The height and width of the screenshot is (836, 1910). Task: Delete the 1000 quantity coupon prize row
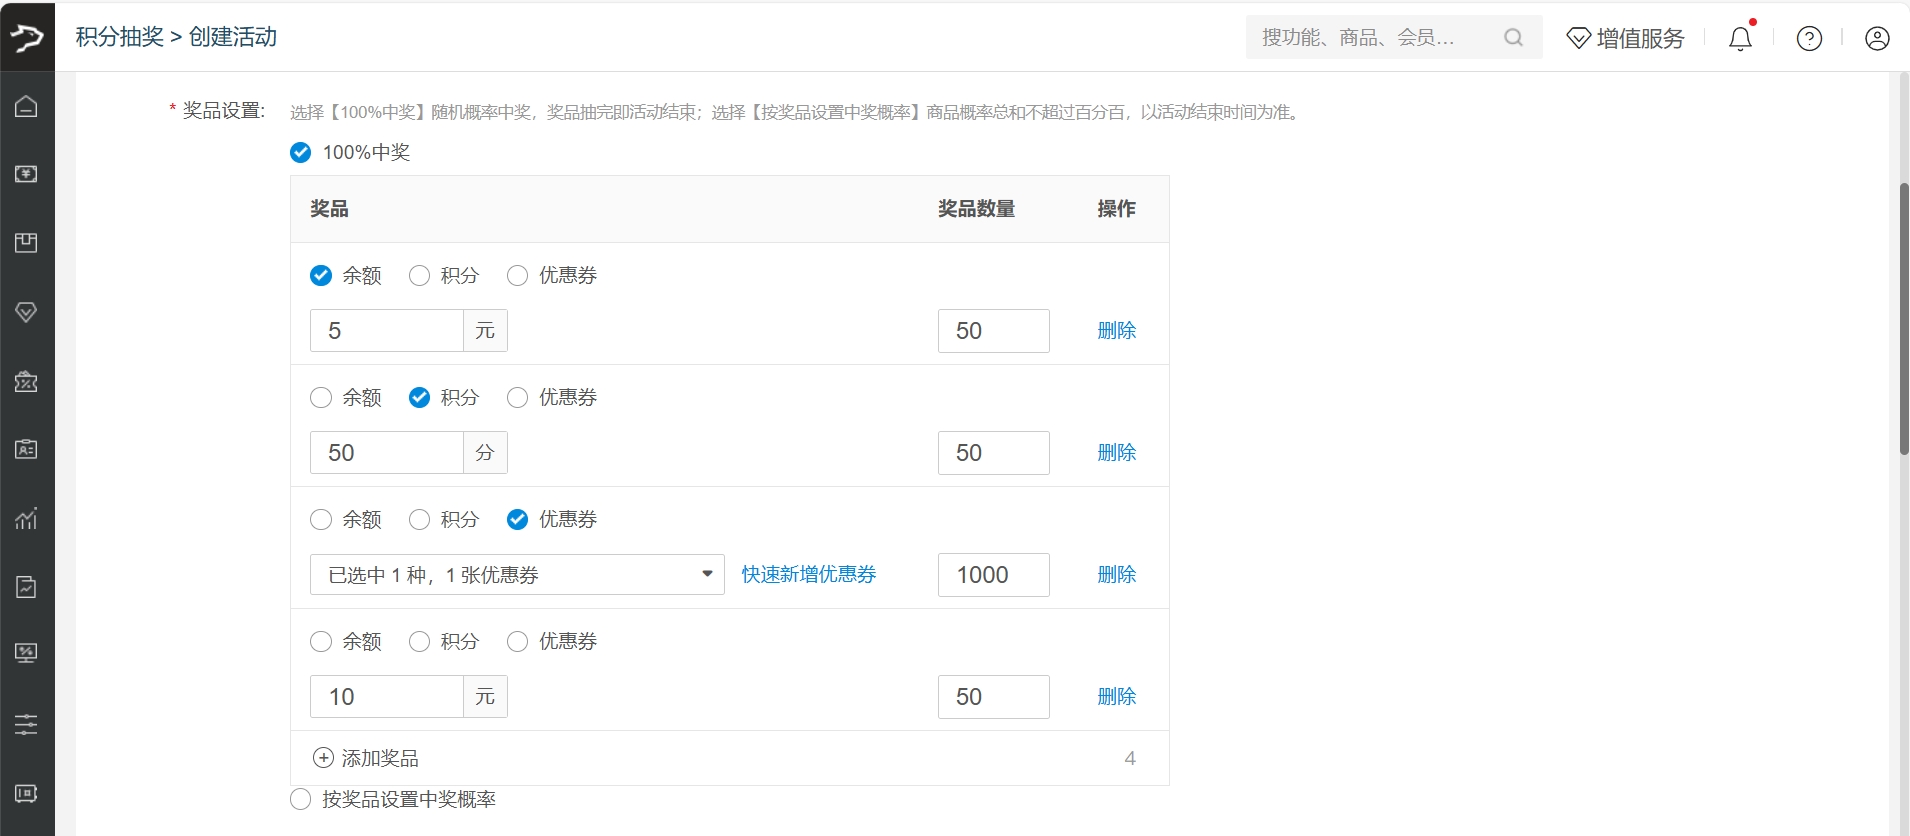click(1116, 575)
